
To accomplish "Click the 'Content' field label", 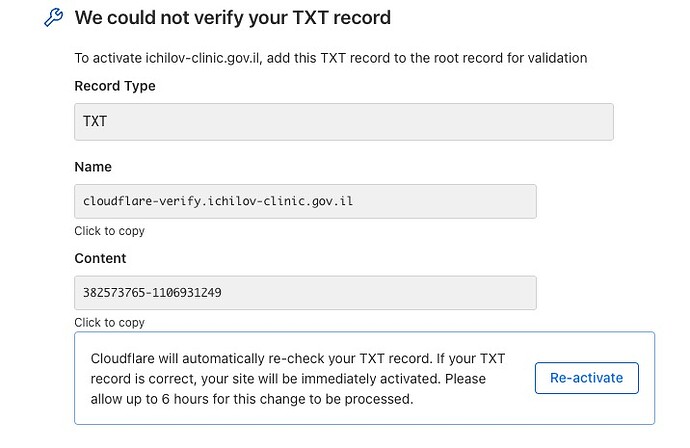I will click(100, 258).
